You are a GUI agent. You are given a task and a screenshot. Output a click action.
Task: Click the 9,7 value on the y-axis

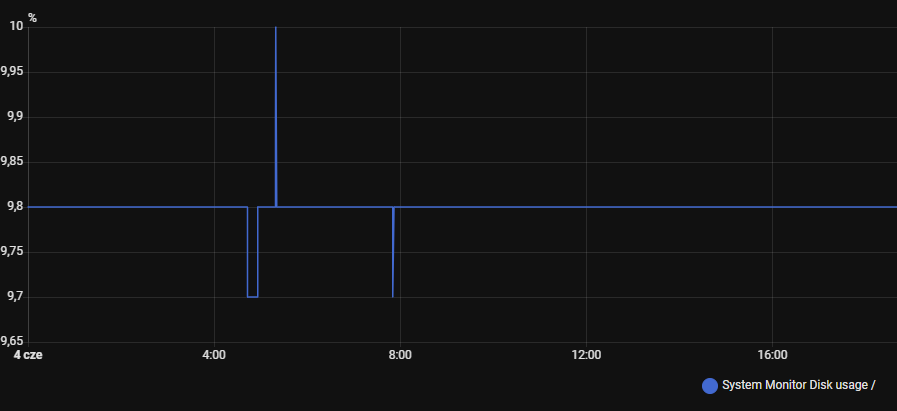pyautogui.click(x=15, y=297)
